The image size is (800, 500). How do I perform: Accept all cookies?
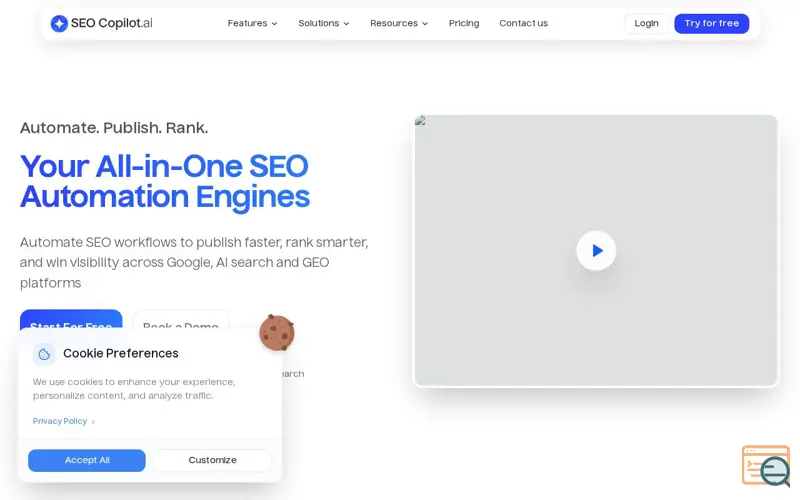87,460
